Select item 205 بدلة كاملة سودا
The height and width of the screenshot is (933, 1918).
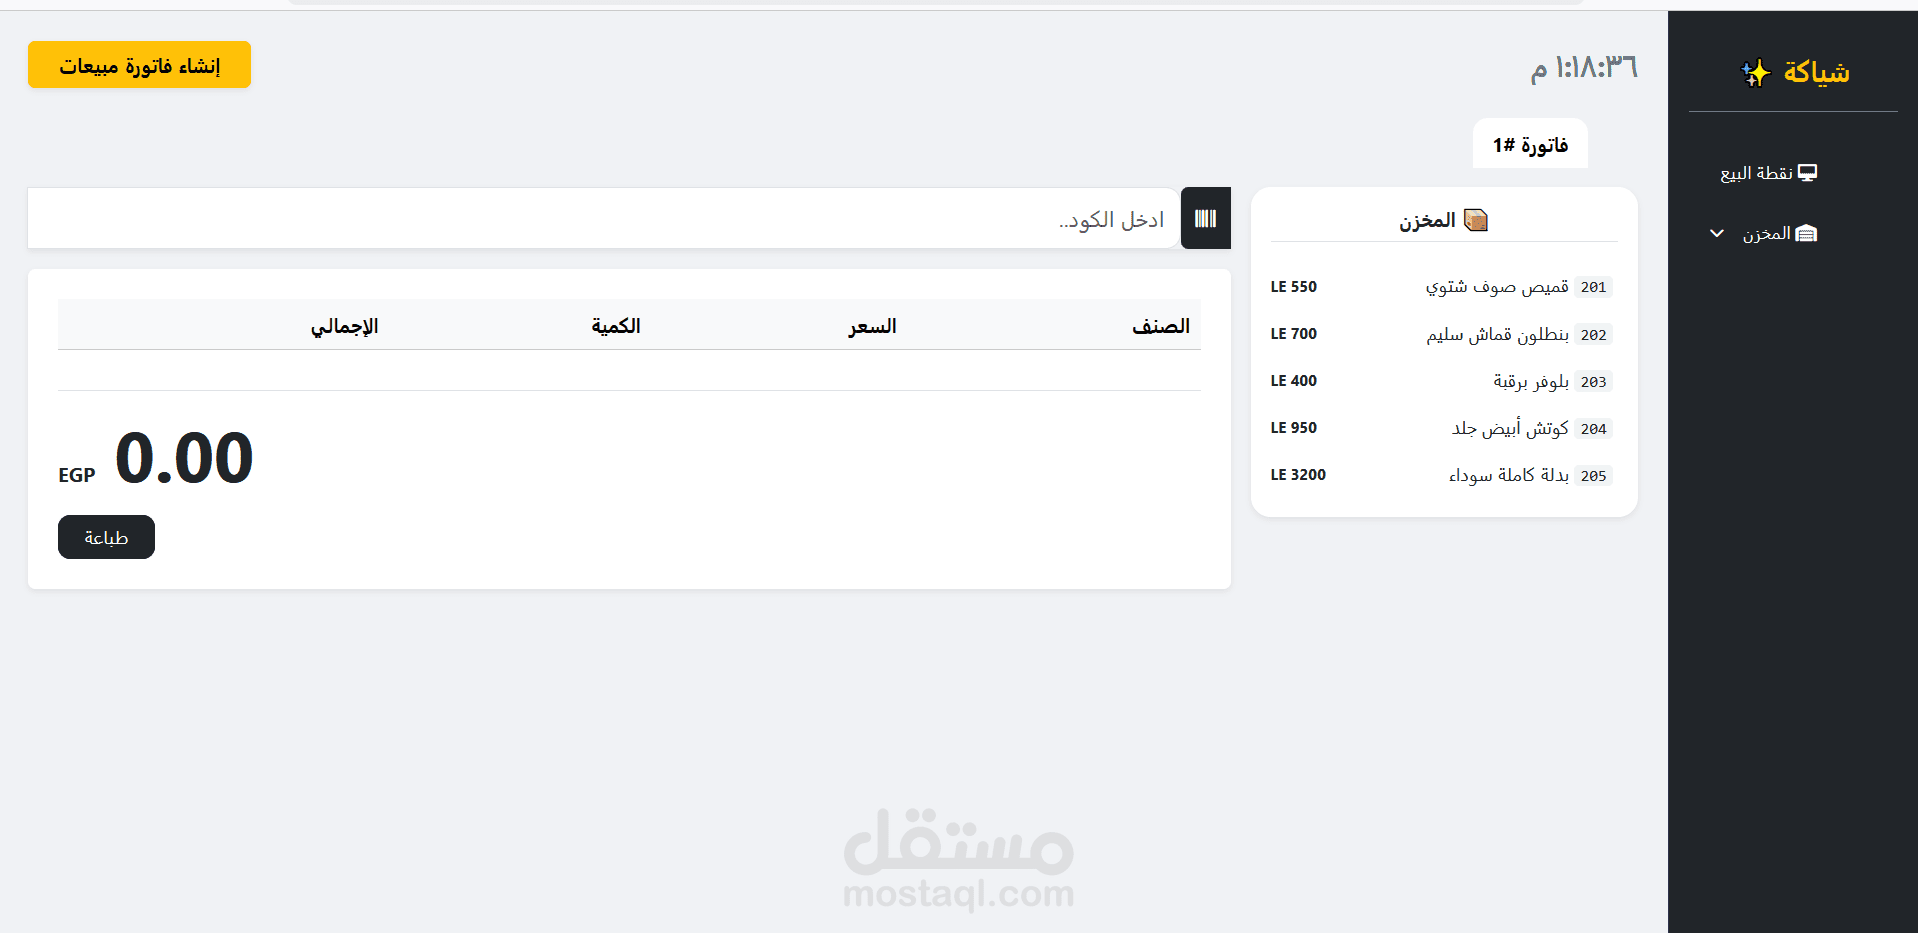tap(1441, 475)
